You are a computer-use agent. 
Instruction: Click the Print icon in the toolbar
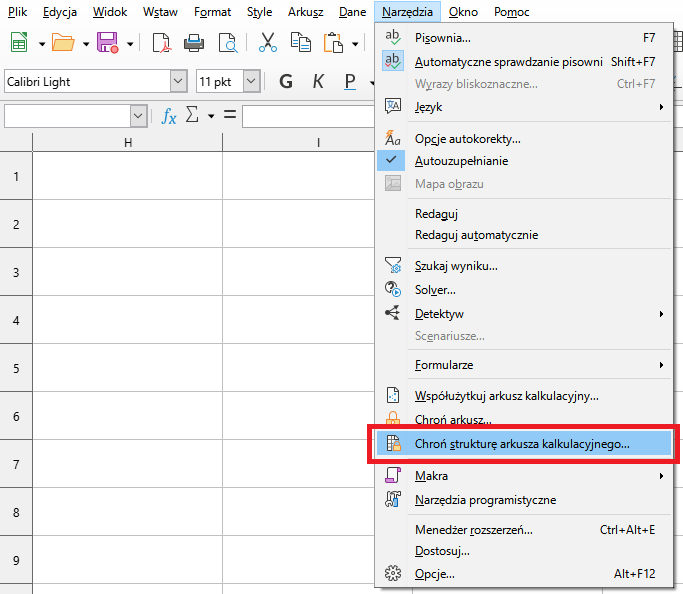point(194,43)
